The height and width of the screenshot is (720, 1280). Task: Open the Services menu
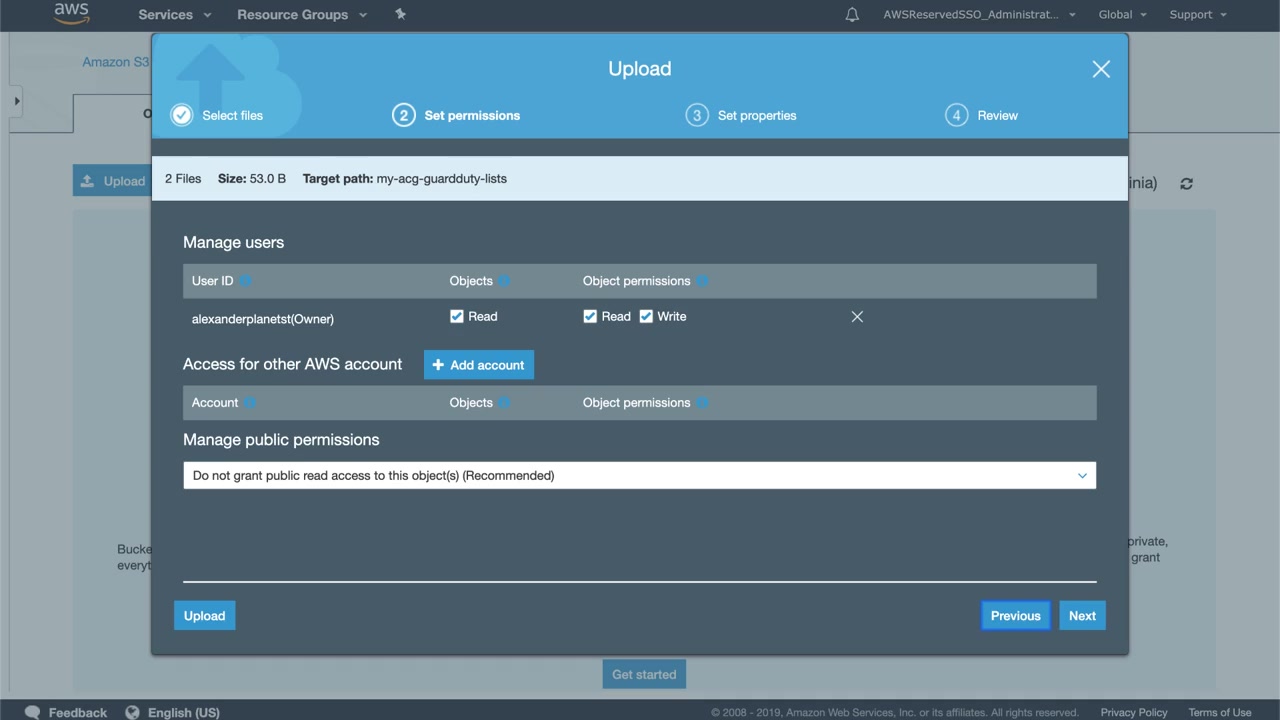click(175, 15)
